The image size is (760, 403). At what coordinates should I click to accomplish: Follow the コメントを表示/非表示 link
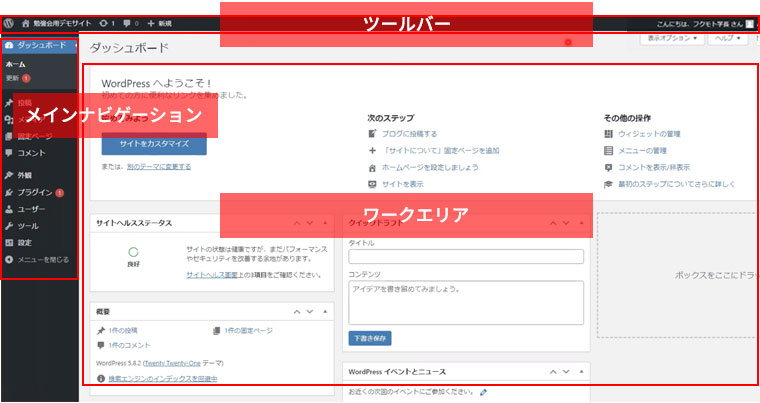pos(654,167)
